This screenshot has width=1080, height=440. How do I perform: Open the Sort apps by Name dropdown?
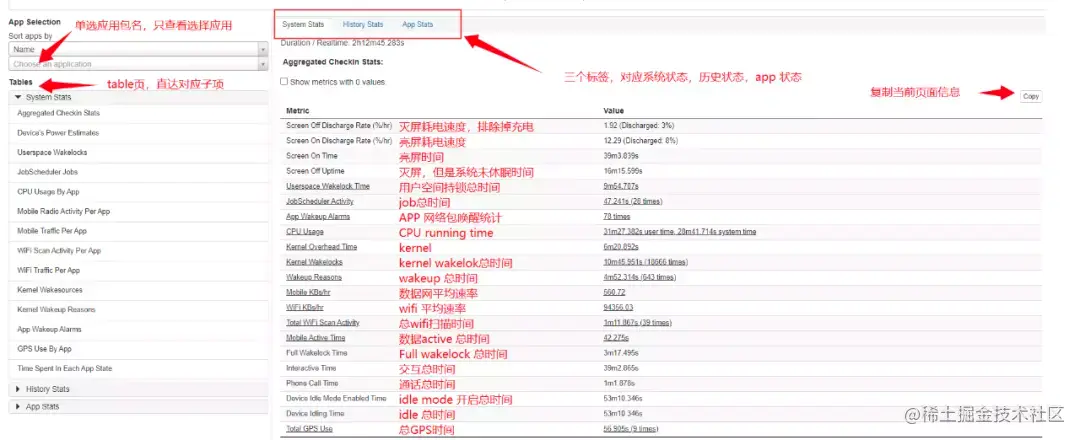138,50
